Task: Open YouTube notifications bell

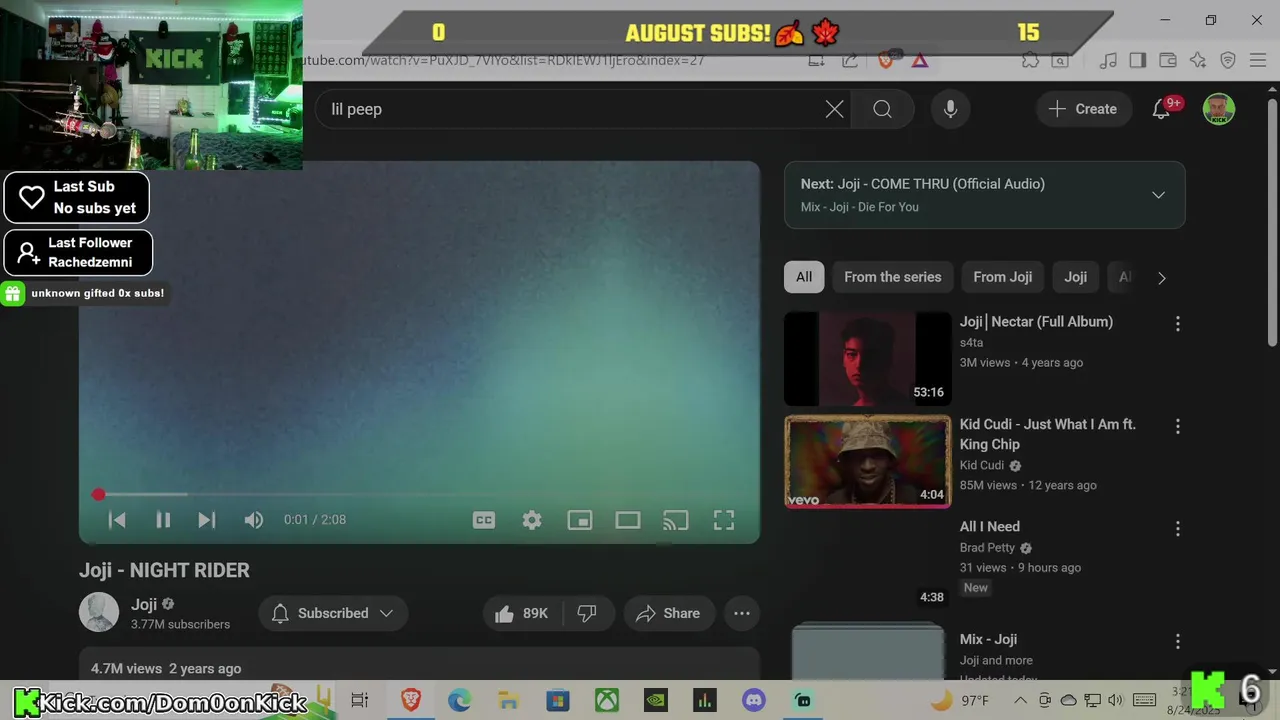Action: click(x=1161, y=109)
